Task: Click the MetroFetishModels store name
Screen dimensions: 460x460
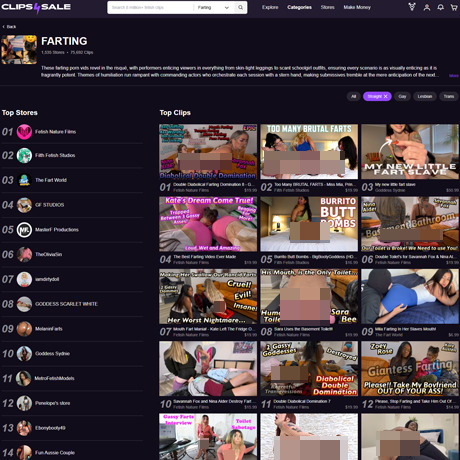Action: [x=54, y=378]
